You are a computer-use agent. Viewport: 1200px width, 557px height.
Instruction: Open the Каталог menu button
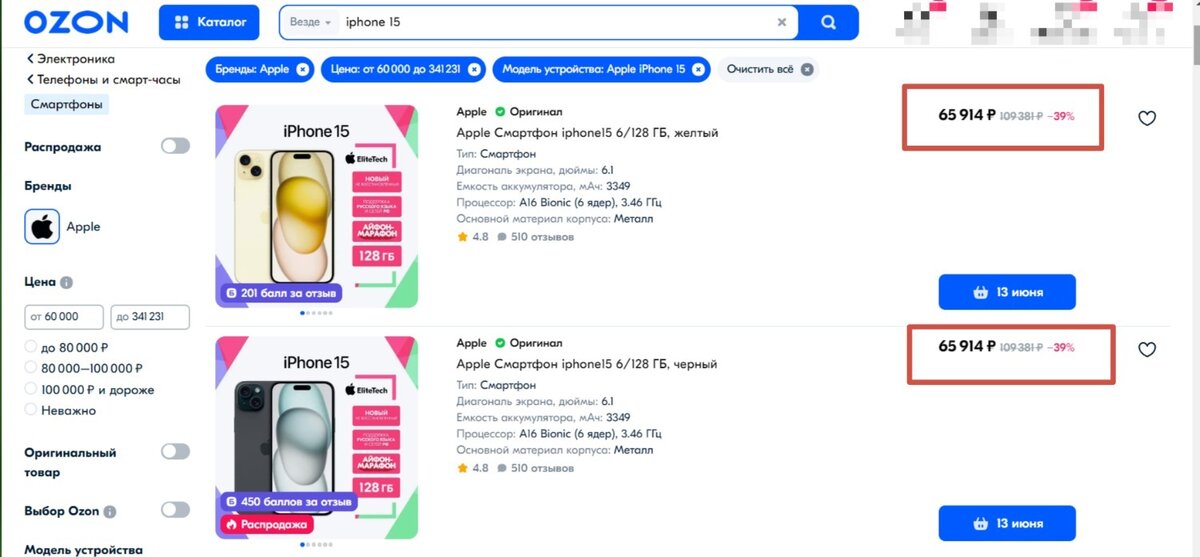209,22
